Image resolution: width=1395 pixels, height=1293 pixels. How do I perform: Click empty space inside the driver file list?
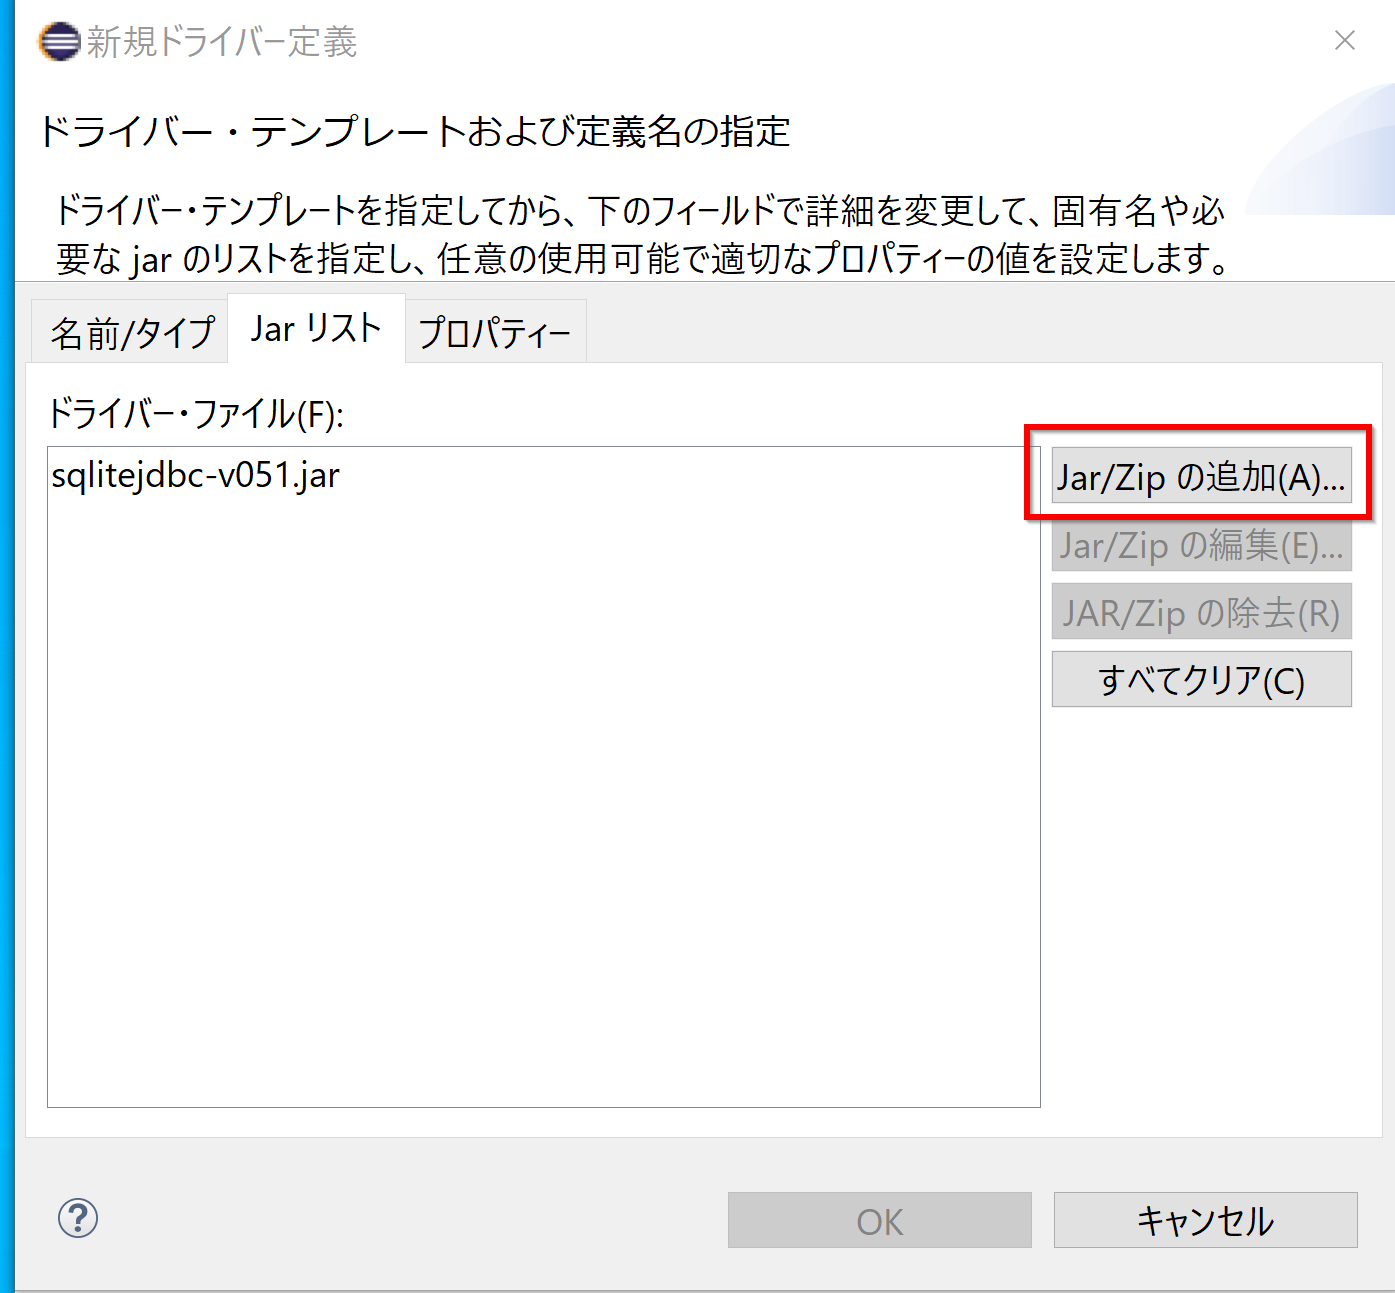pos(543,800)
